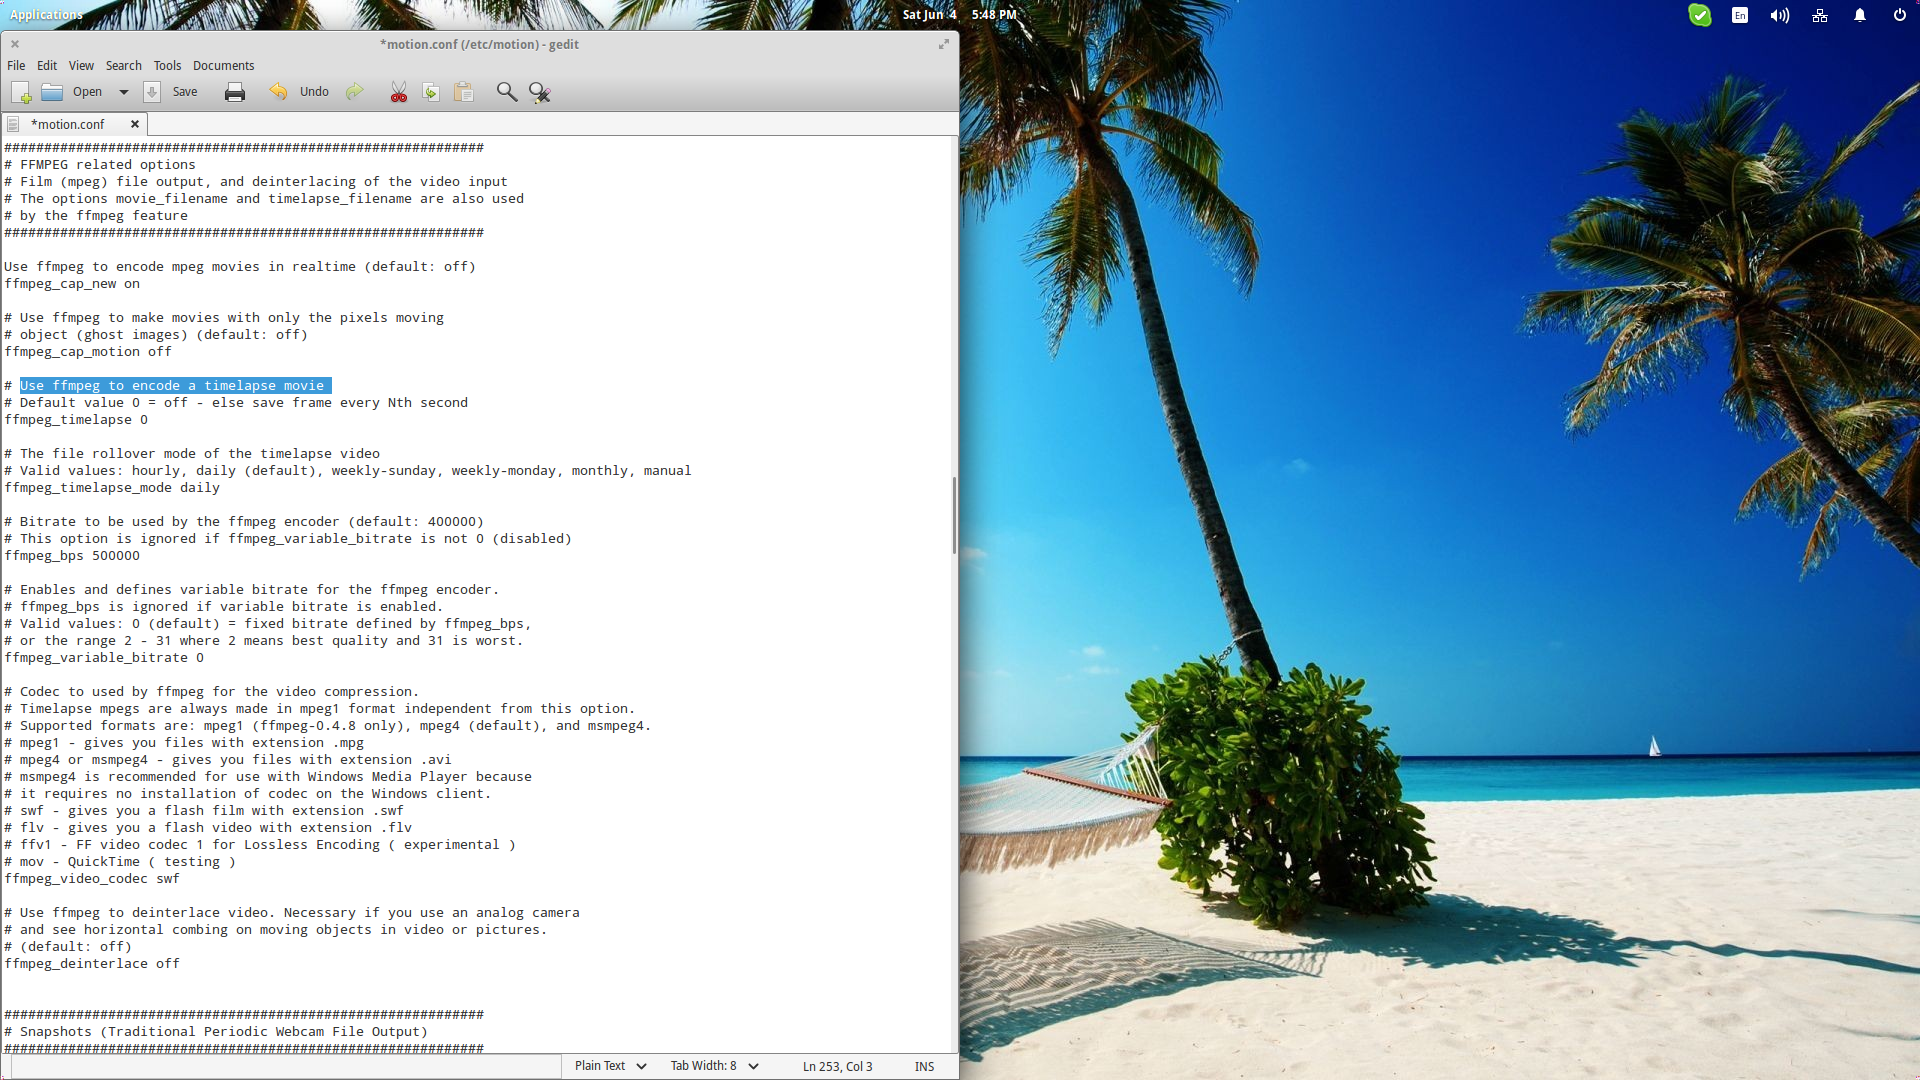Expand the Open recent files dropdown arrow
1920x1080 pixels.
point(124,92)
